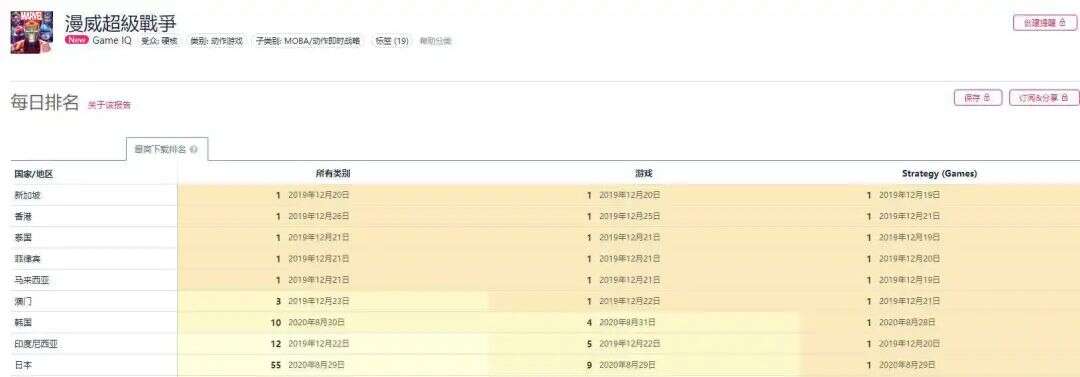This screenshot has height=377, width=1080.
Task: Click the 所有类别 column header
Action: [x=333, y=174]
